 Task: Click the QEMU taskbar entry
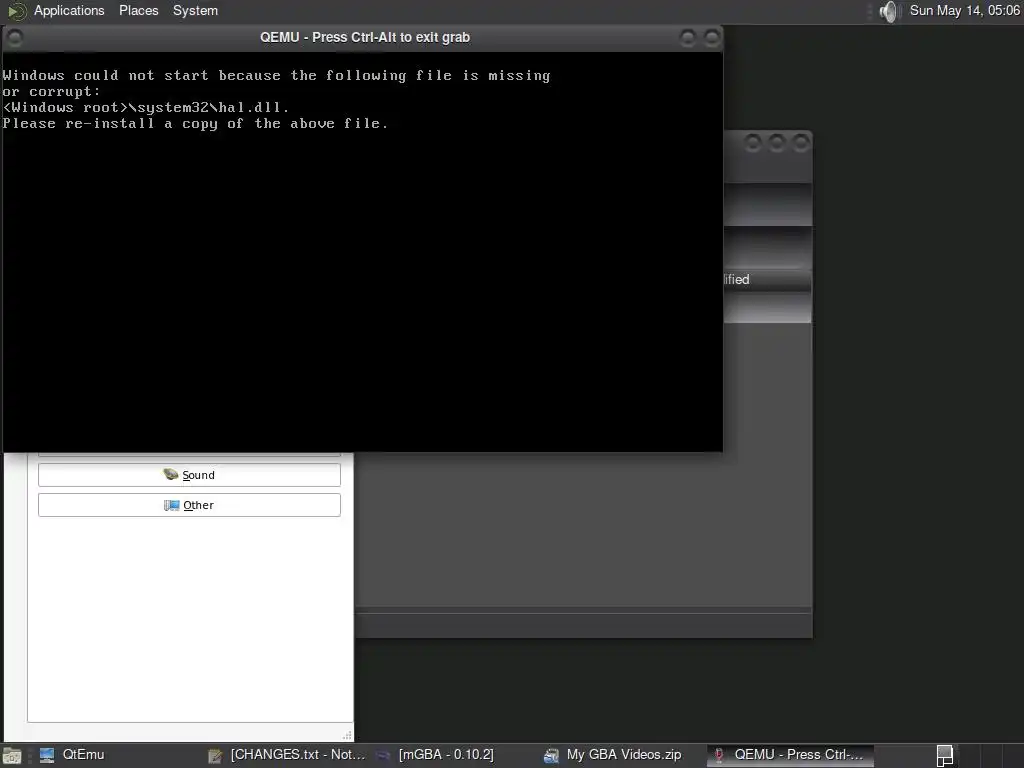(x=790, y=755)
